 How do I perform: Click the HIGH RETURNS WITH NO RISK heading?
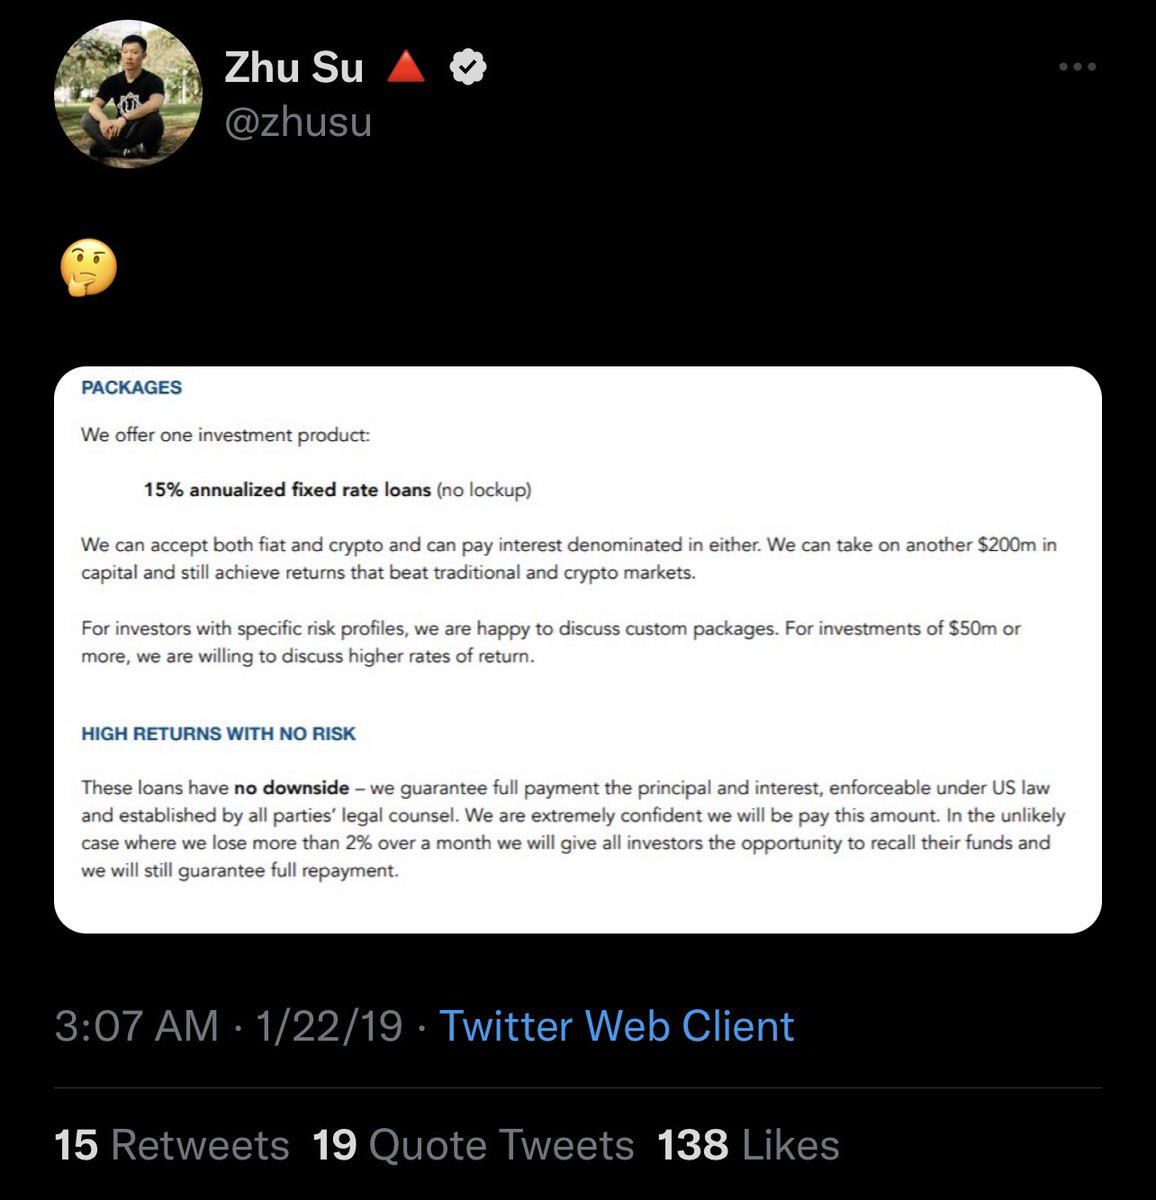pyautogui.click(x=218, y=734)
